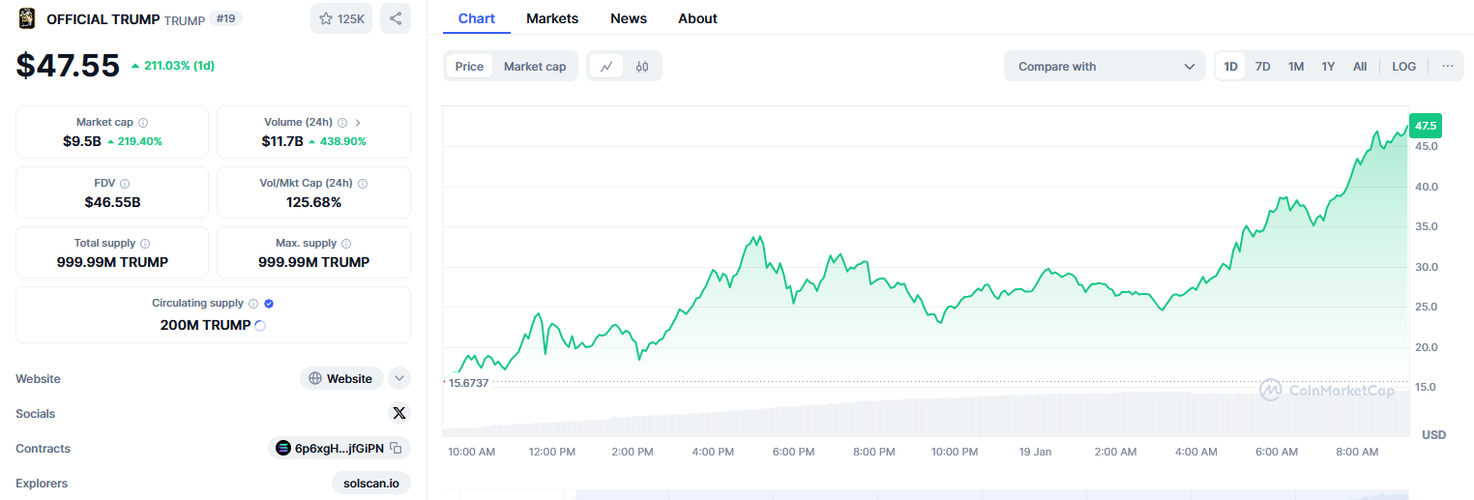Viewport: 1474px width, 500px height.
Task: Click the USD currency label on chart
Action: pyautogui.click(x=1434, y=435)
